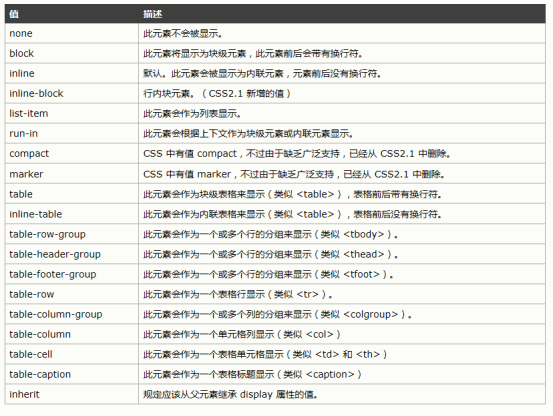Click the 'table-header-group' value cell
The image size is (553, 416).
72,255
